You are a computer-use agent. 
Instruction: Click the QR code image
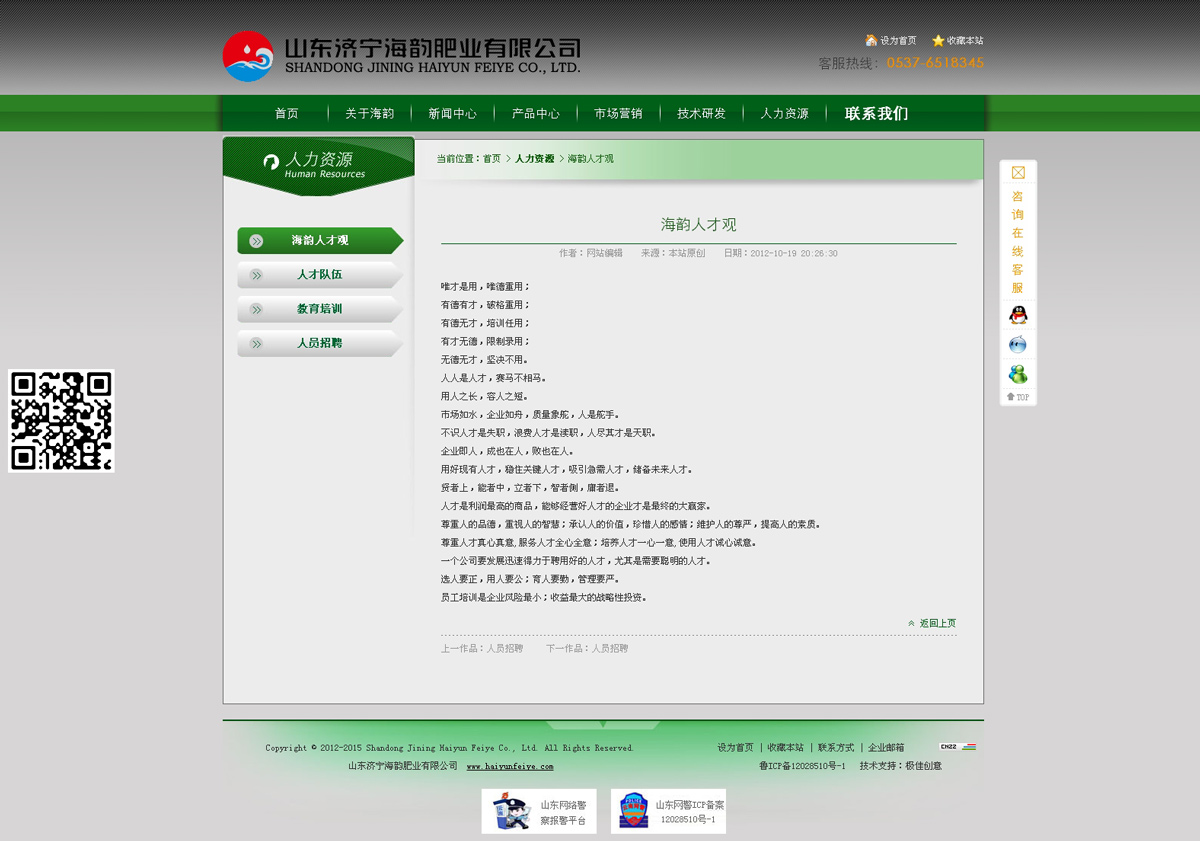pos(61,420)
